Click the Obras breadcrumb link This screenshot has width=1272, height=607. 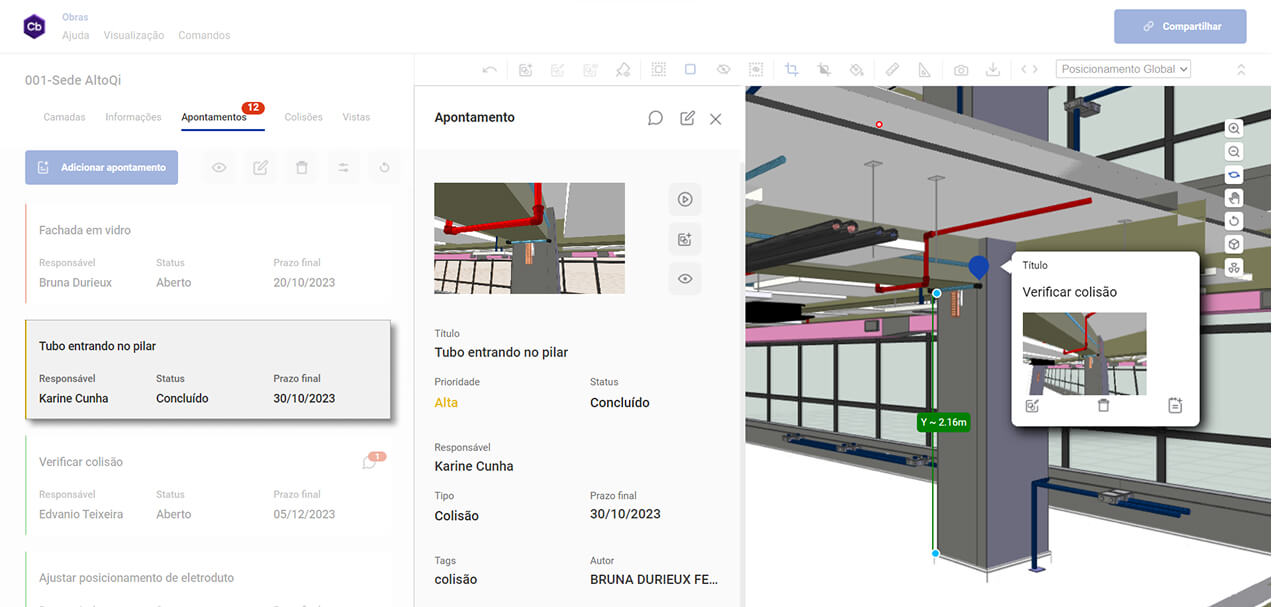[x=75, y=17]
